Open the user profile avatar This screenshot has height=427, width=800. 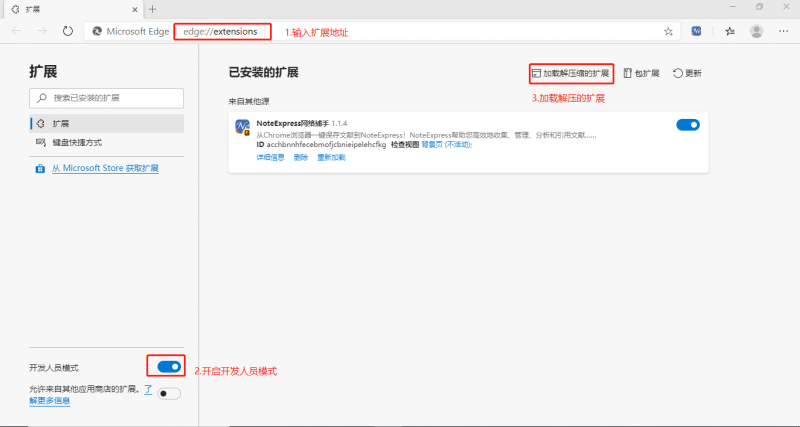(x=757, y=31)
